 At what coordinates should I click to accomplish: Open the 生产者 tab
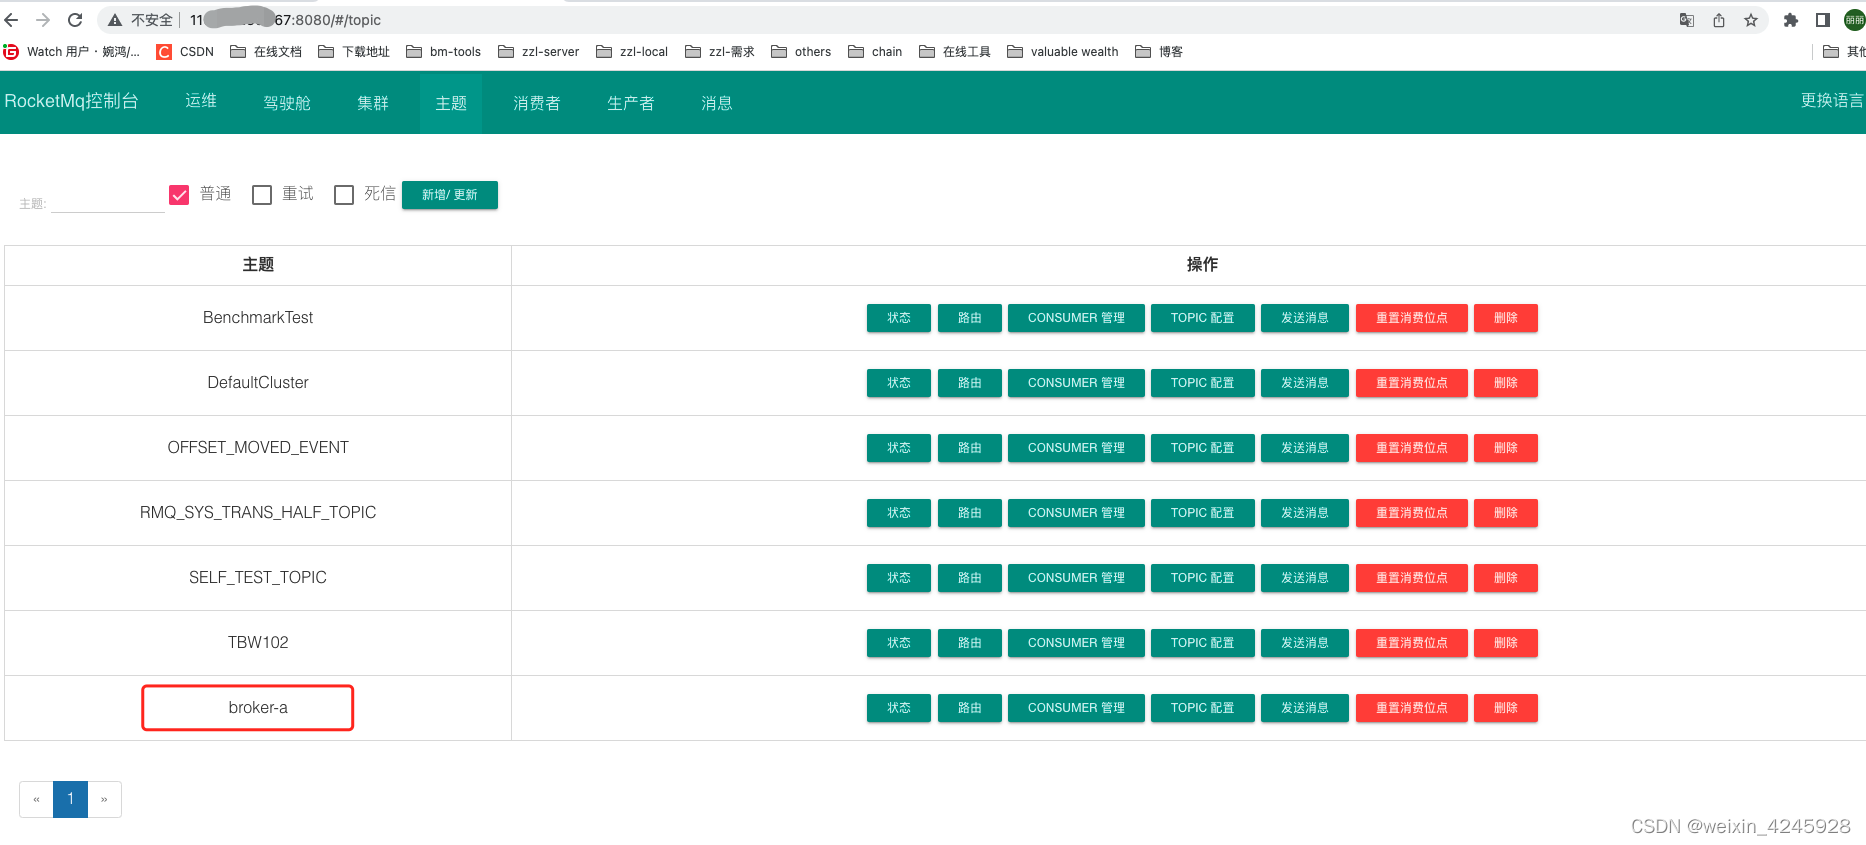pos(631,102)
